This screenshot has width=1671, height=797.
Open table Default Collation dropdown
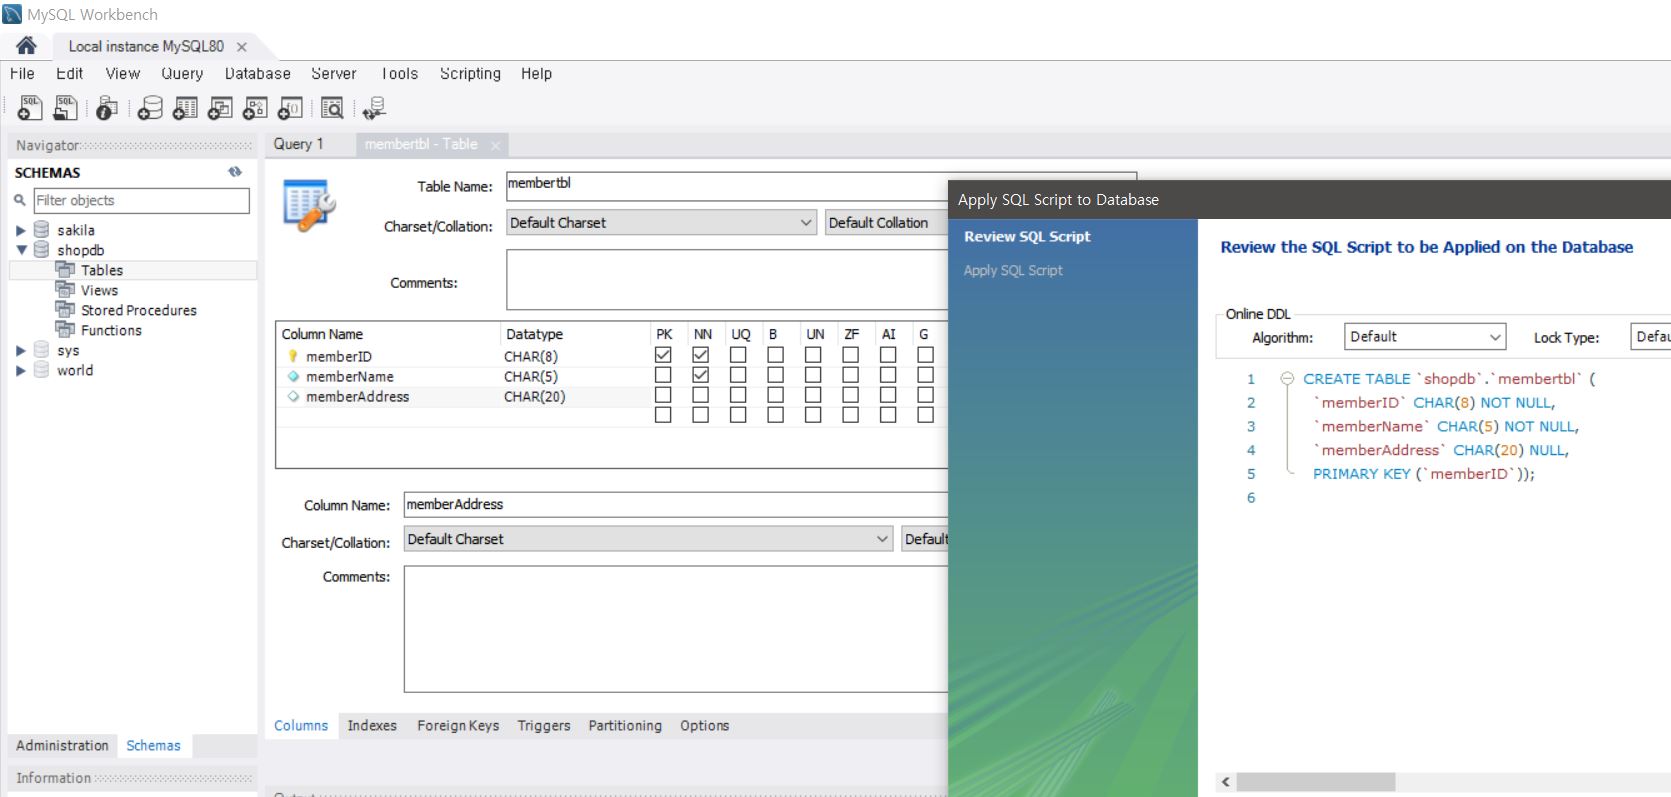click(886, 223)
